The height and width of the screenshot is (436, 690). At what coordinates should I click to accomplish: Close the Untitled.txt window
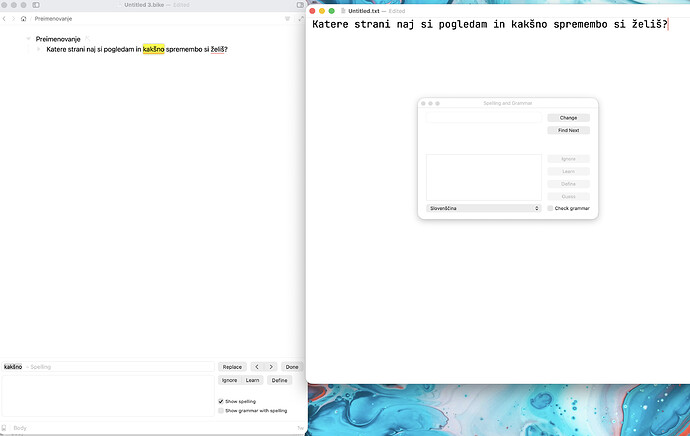312,11
